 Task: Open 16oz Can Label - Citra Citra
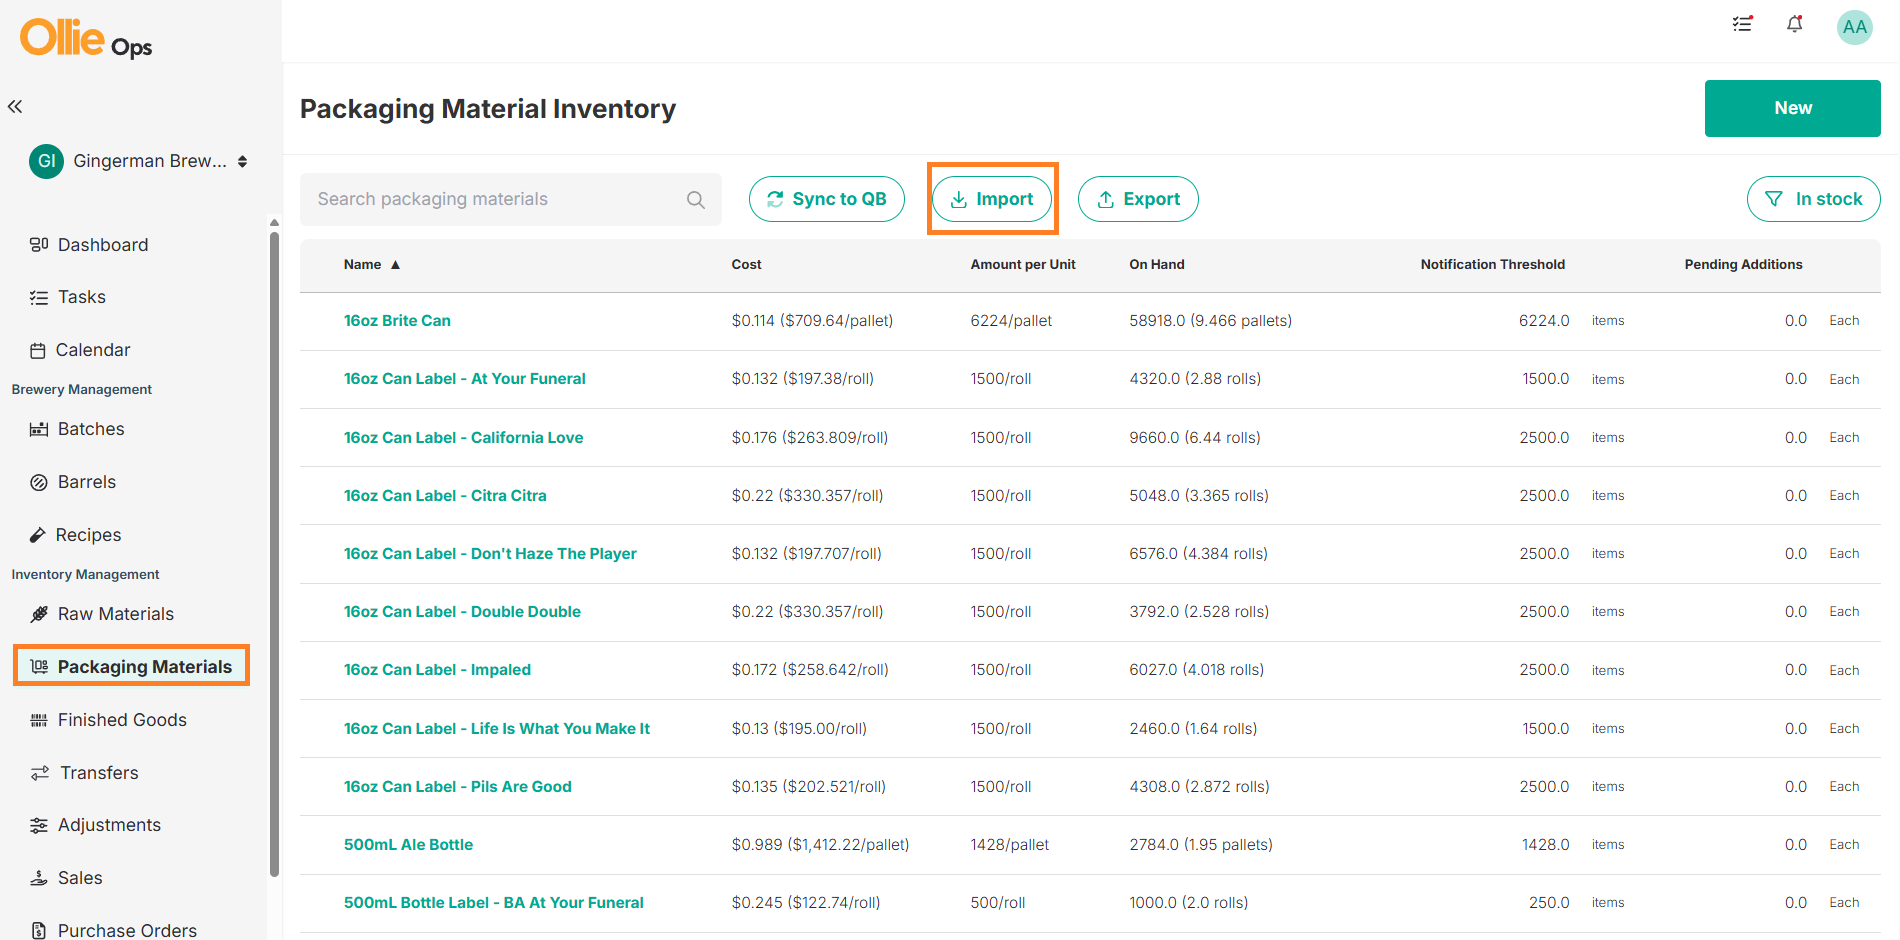(x=445, y=496)
